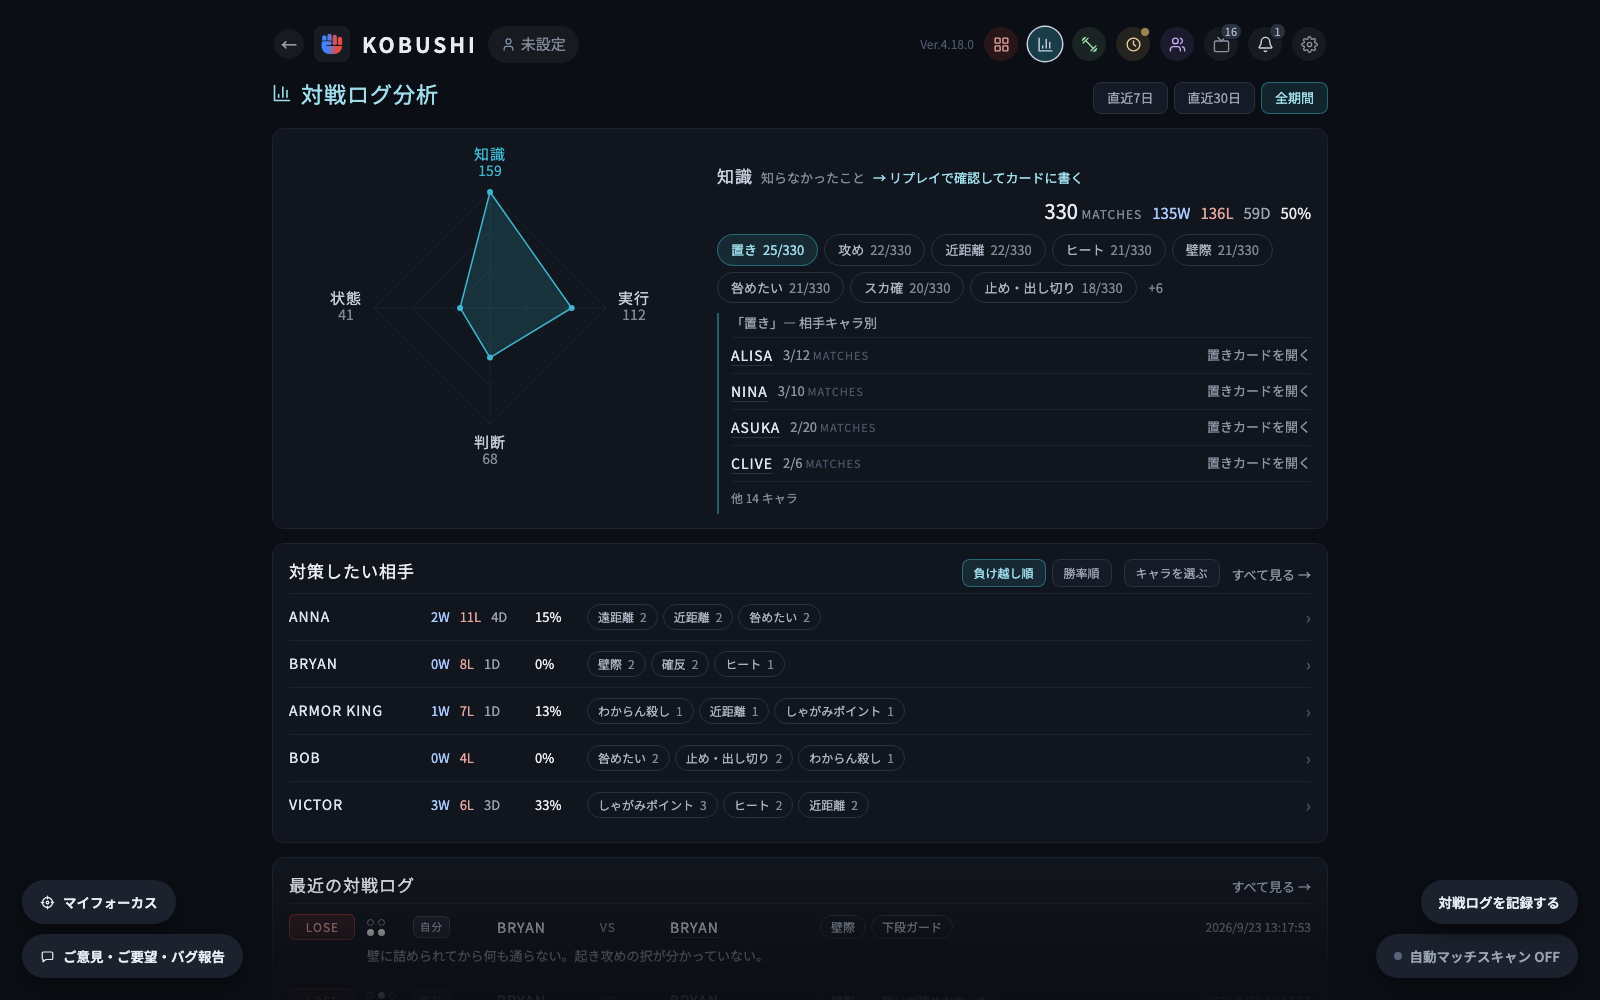Switch period to 直近30日

[1214, 98]
